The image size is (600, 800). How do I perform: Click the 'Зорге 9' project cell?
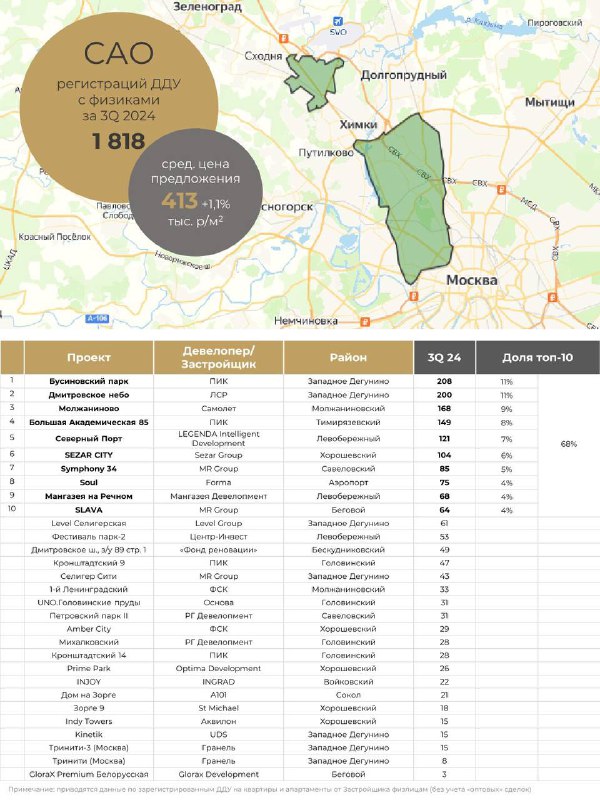click(89, 708)
